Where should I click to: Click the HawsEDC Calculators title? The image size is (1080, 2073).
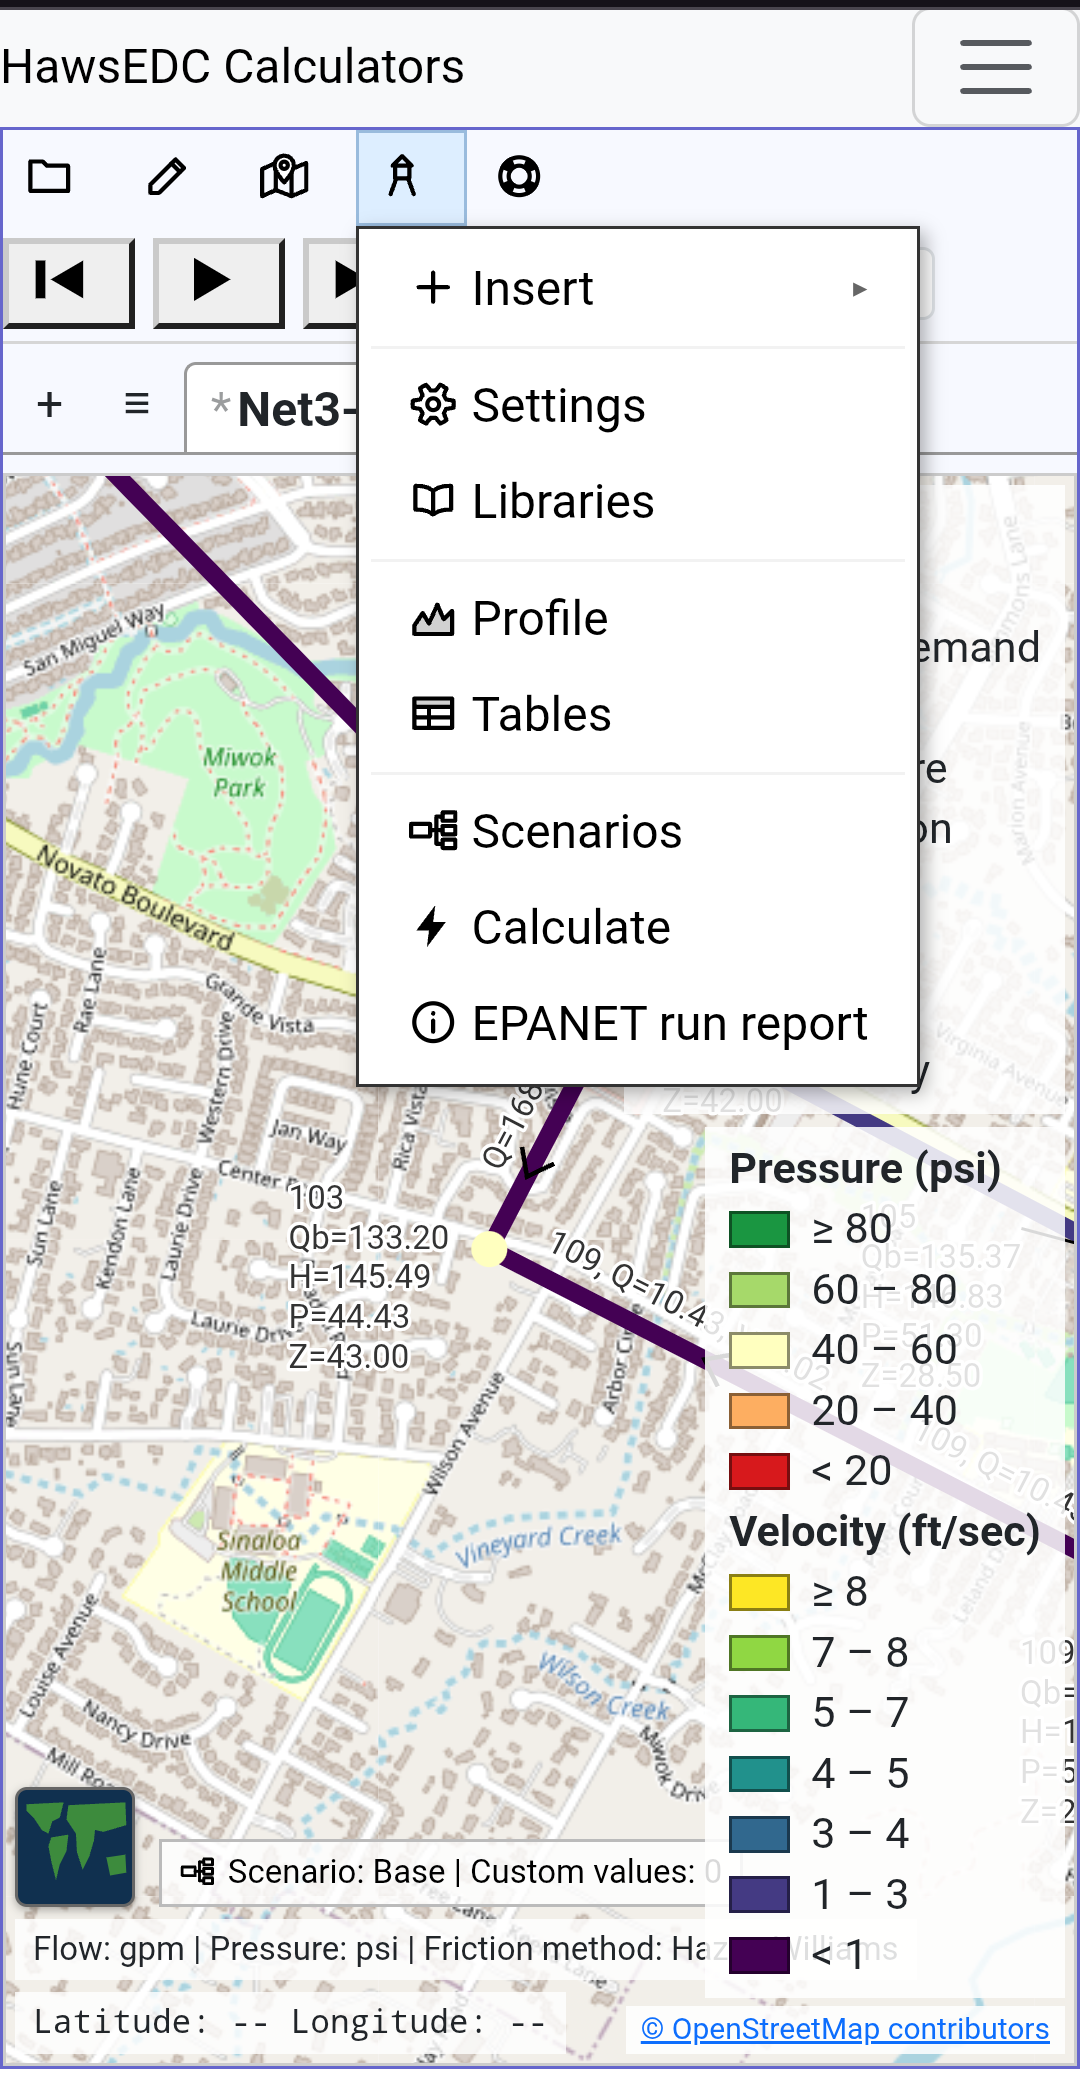[233, 67]
